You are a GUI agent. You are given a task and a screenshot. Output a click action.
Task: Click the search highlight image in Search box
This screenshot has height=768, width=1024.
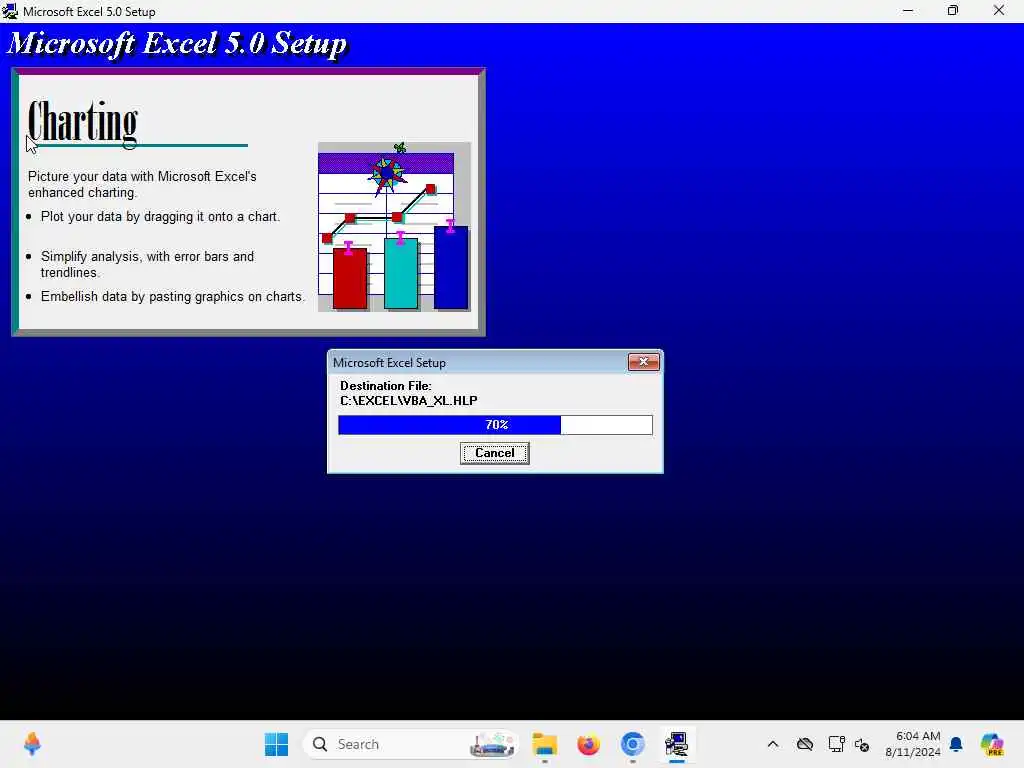[x=492, y=744]
